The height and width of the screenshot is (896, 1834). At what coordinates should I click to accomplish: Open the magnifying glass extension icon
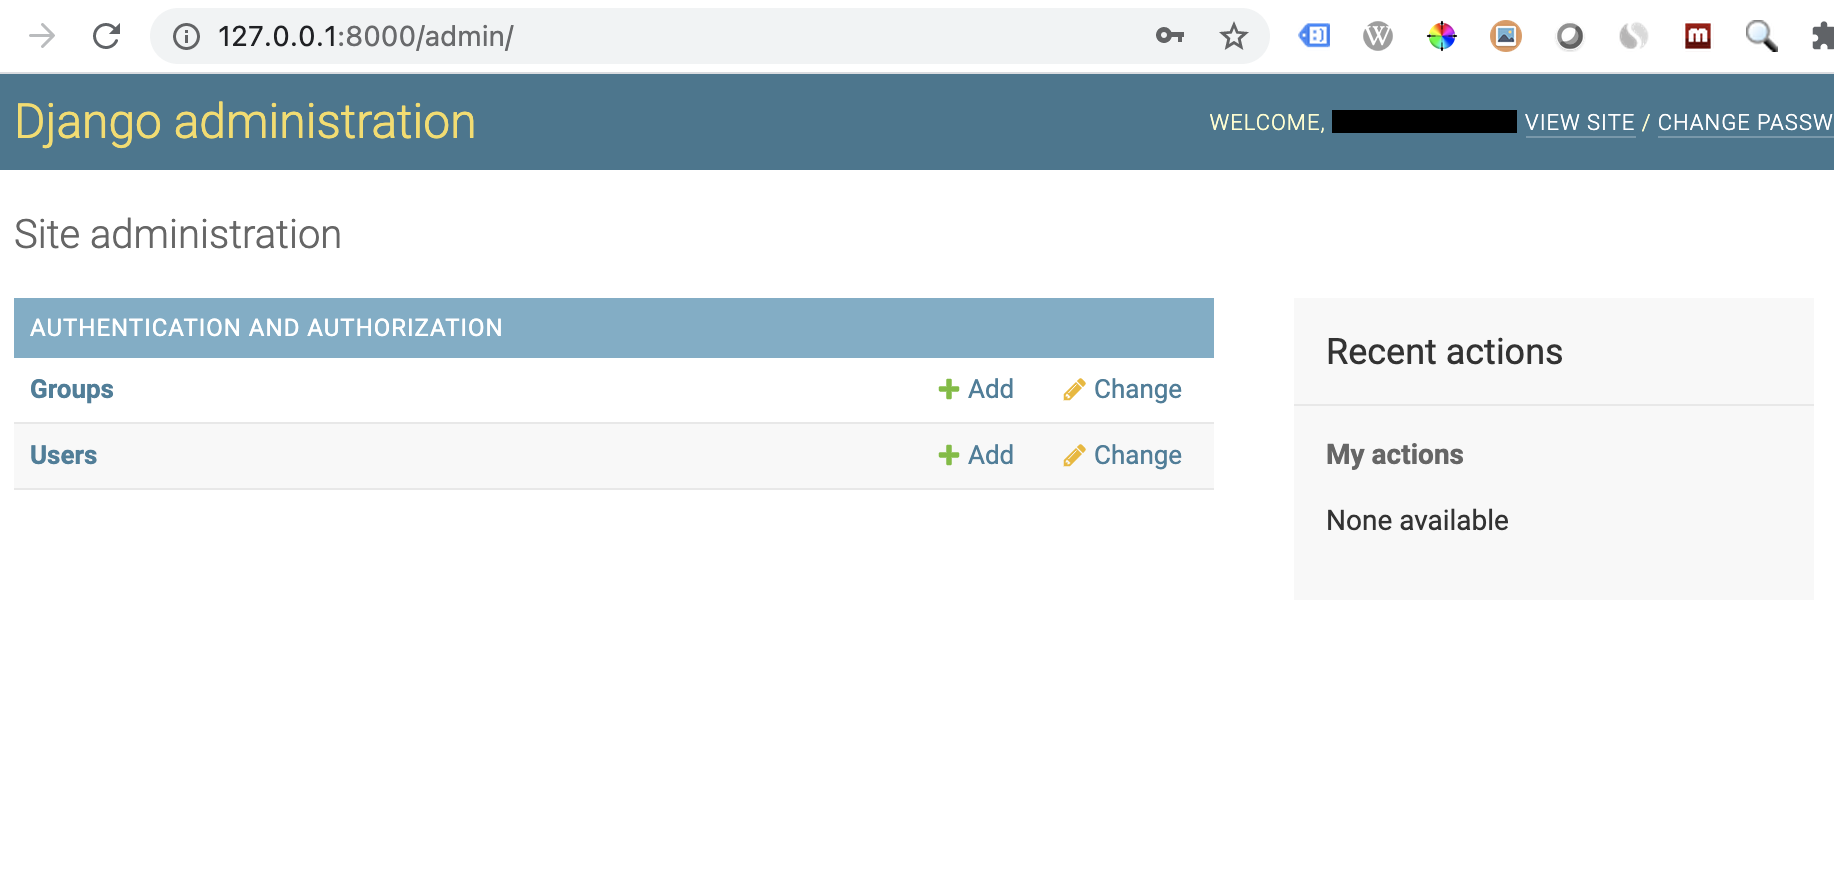(1761, 37)
